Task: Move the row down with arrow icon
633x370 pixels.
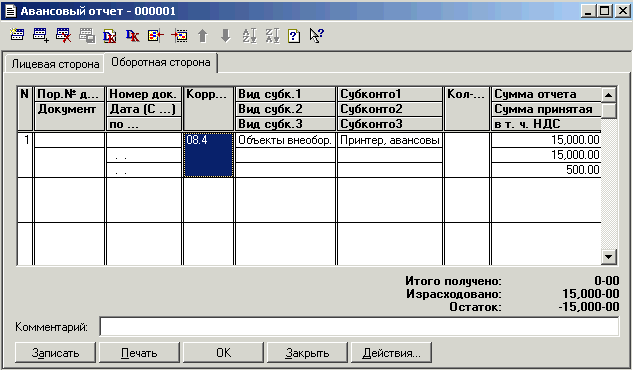Action: [225, 36]
